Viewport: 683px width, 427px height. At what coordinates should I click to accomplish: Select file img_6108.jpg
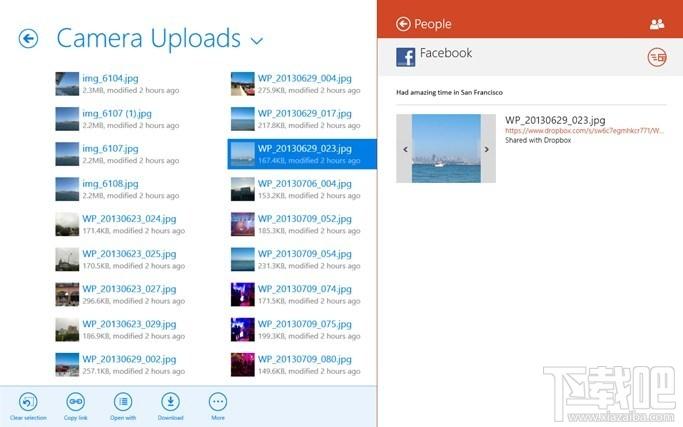(x=118, y=189)
